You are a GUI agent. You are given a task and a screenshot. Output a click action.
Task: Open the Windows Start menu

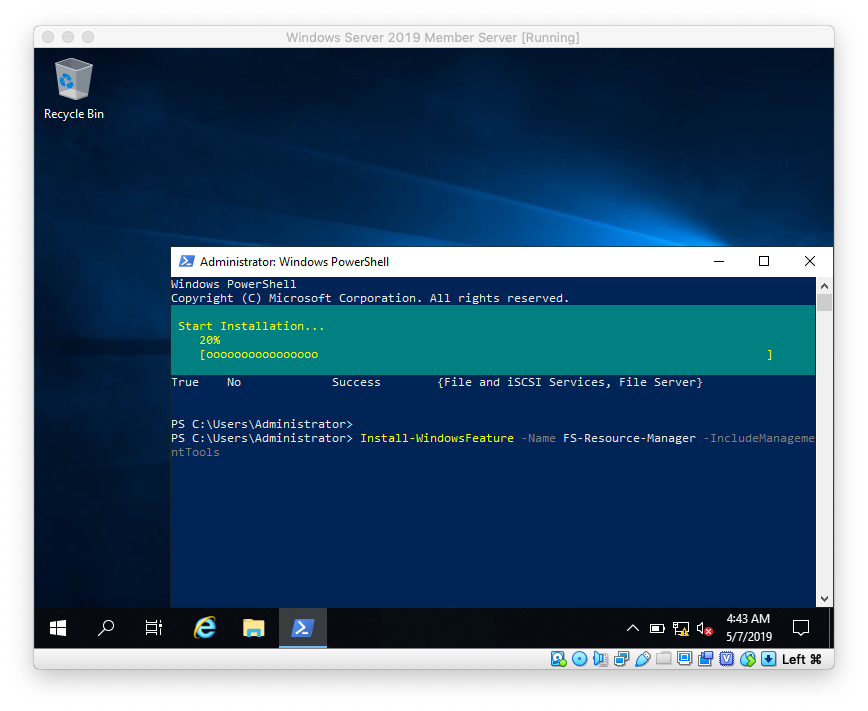58,628
